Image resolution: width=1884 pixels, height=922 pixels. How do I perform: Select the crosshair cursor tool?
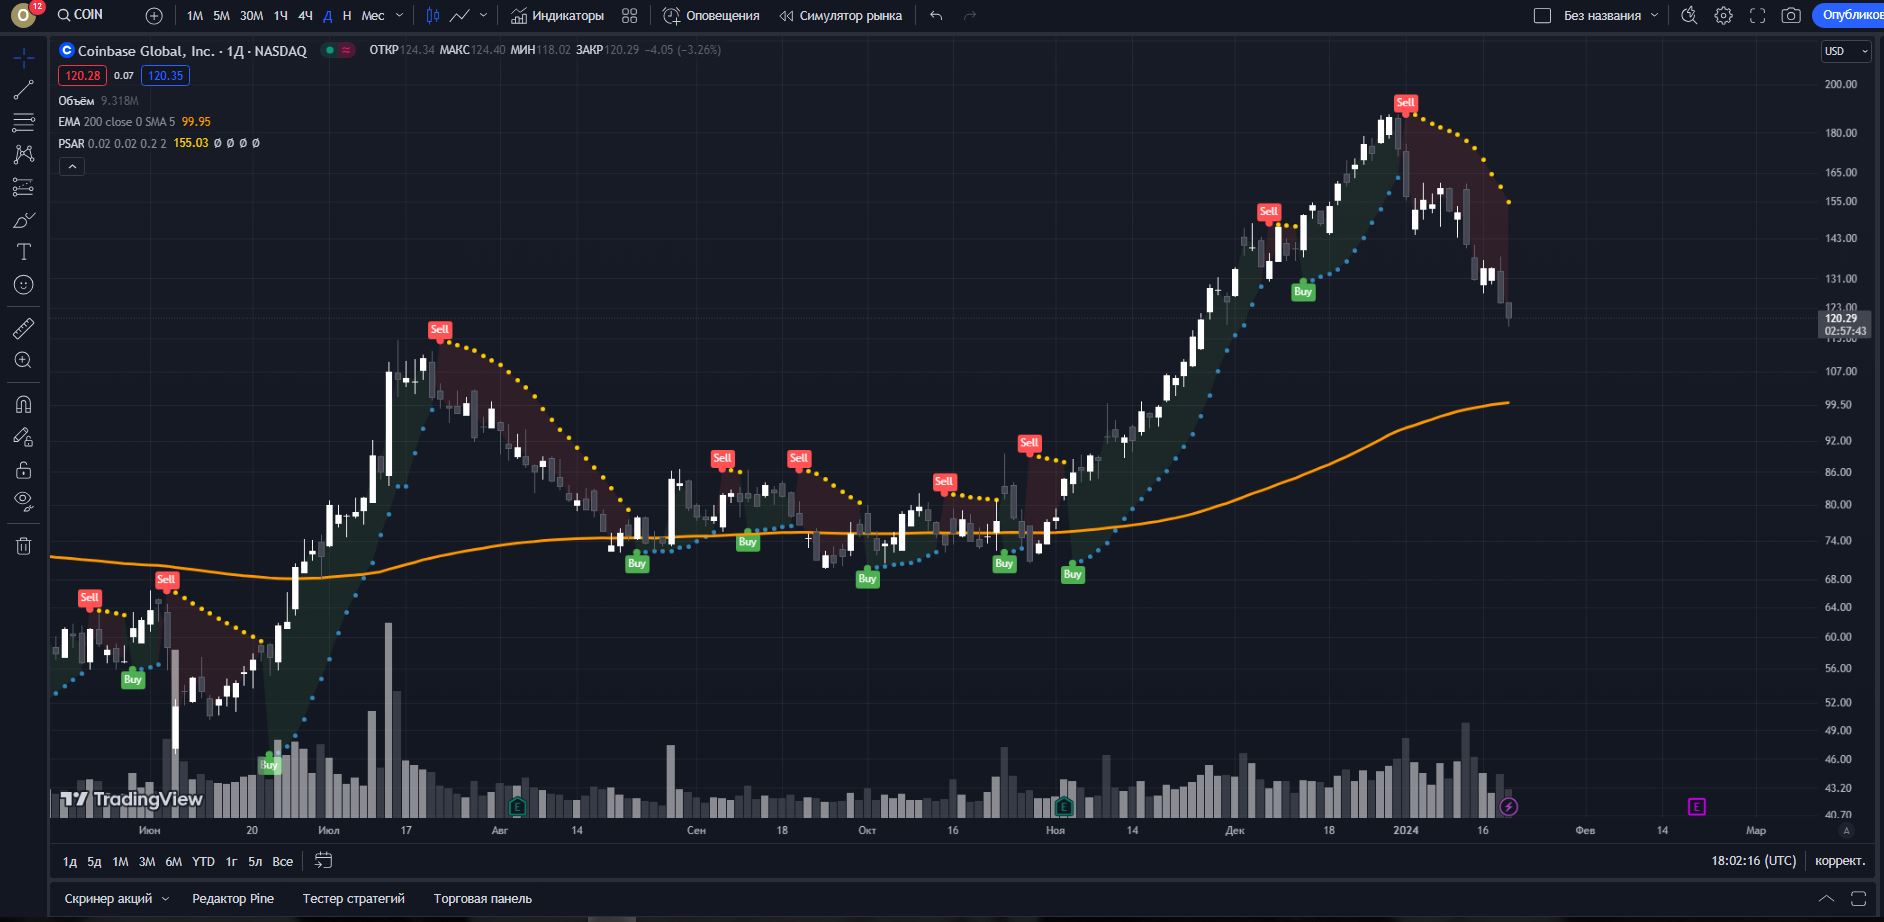pos(24,58)
